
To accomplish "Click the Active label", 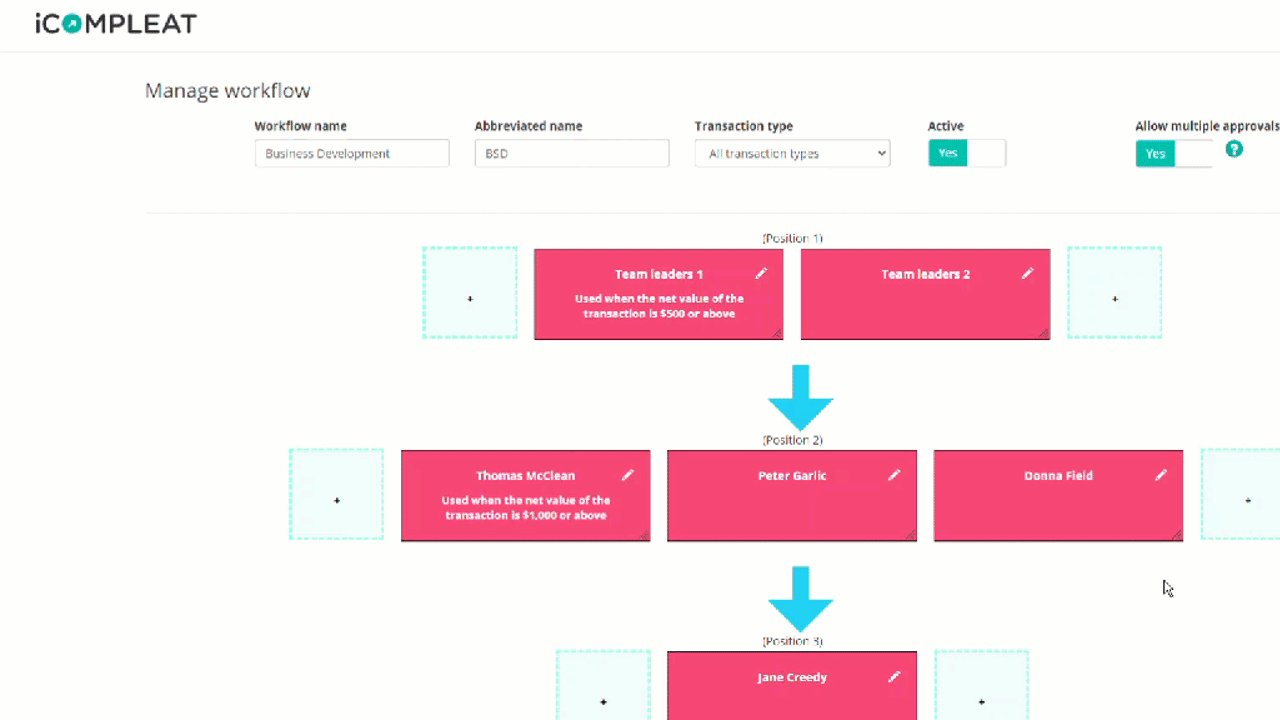I will [946, 126].
